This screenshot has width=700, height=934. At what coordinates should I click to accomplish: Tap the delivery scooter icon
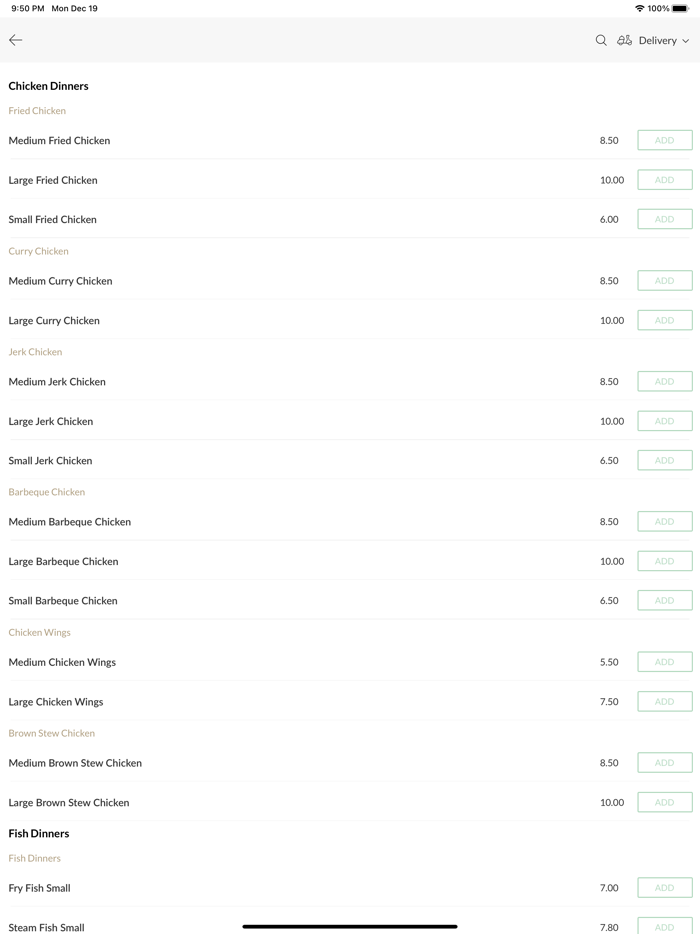click(x=624, y=40)
